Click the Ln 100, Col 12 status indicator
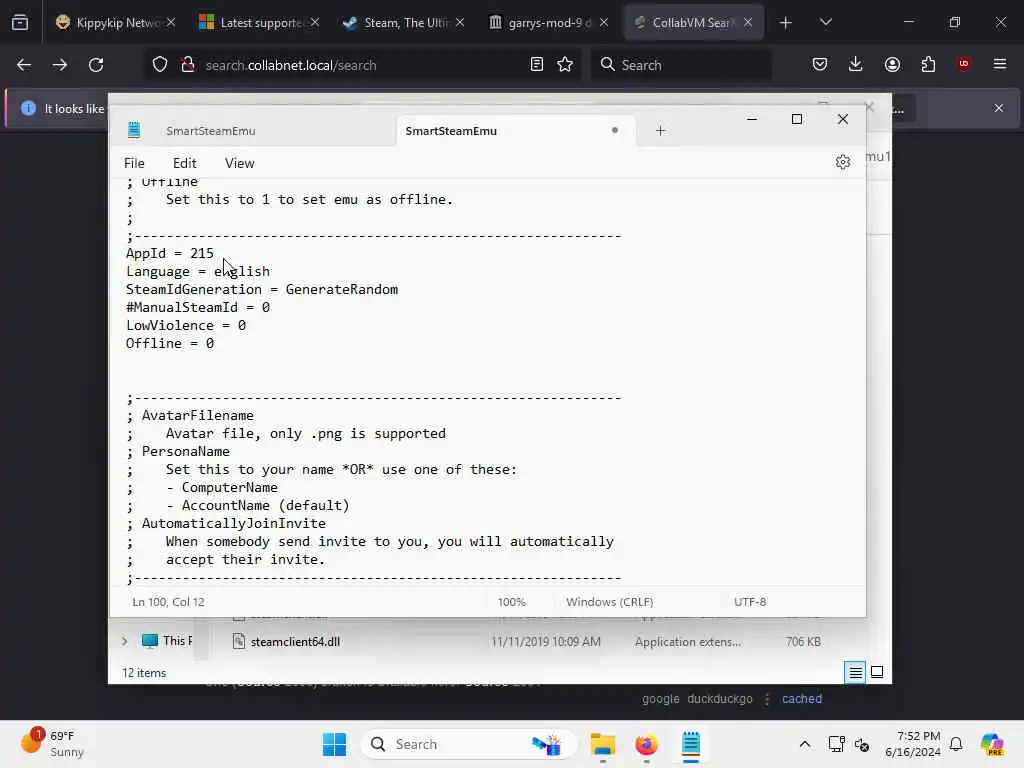 [168, 601]
